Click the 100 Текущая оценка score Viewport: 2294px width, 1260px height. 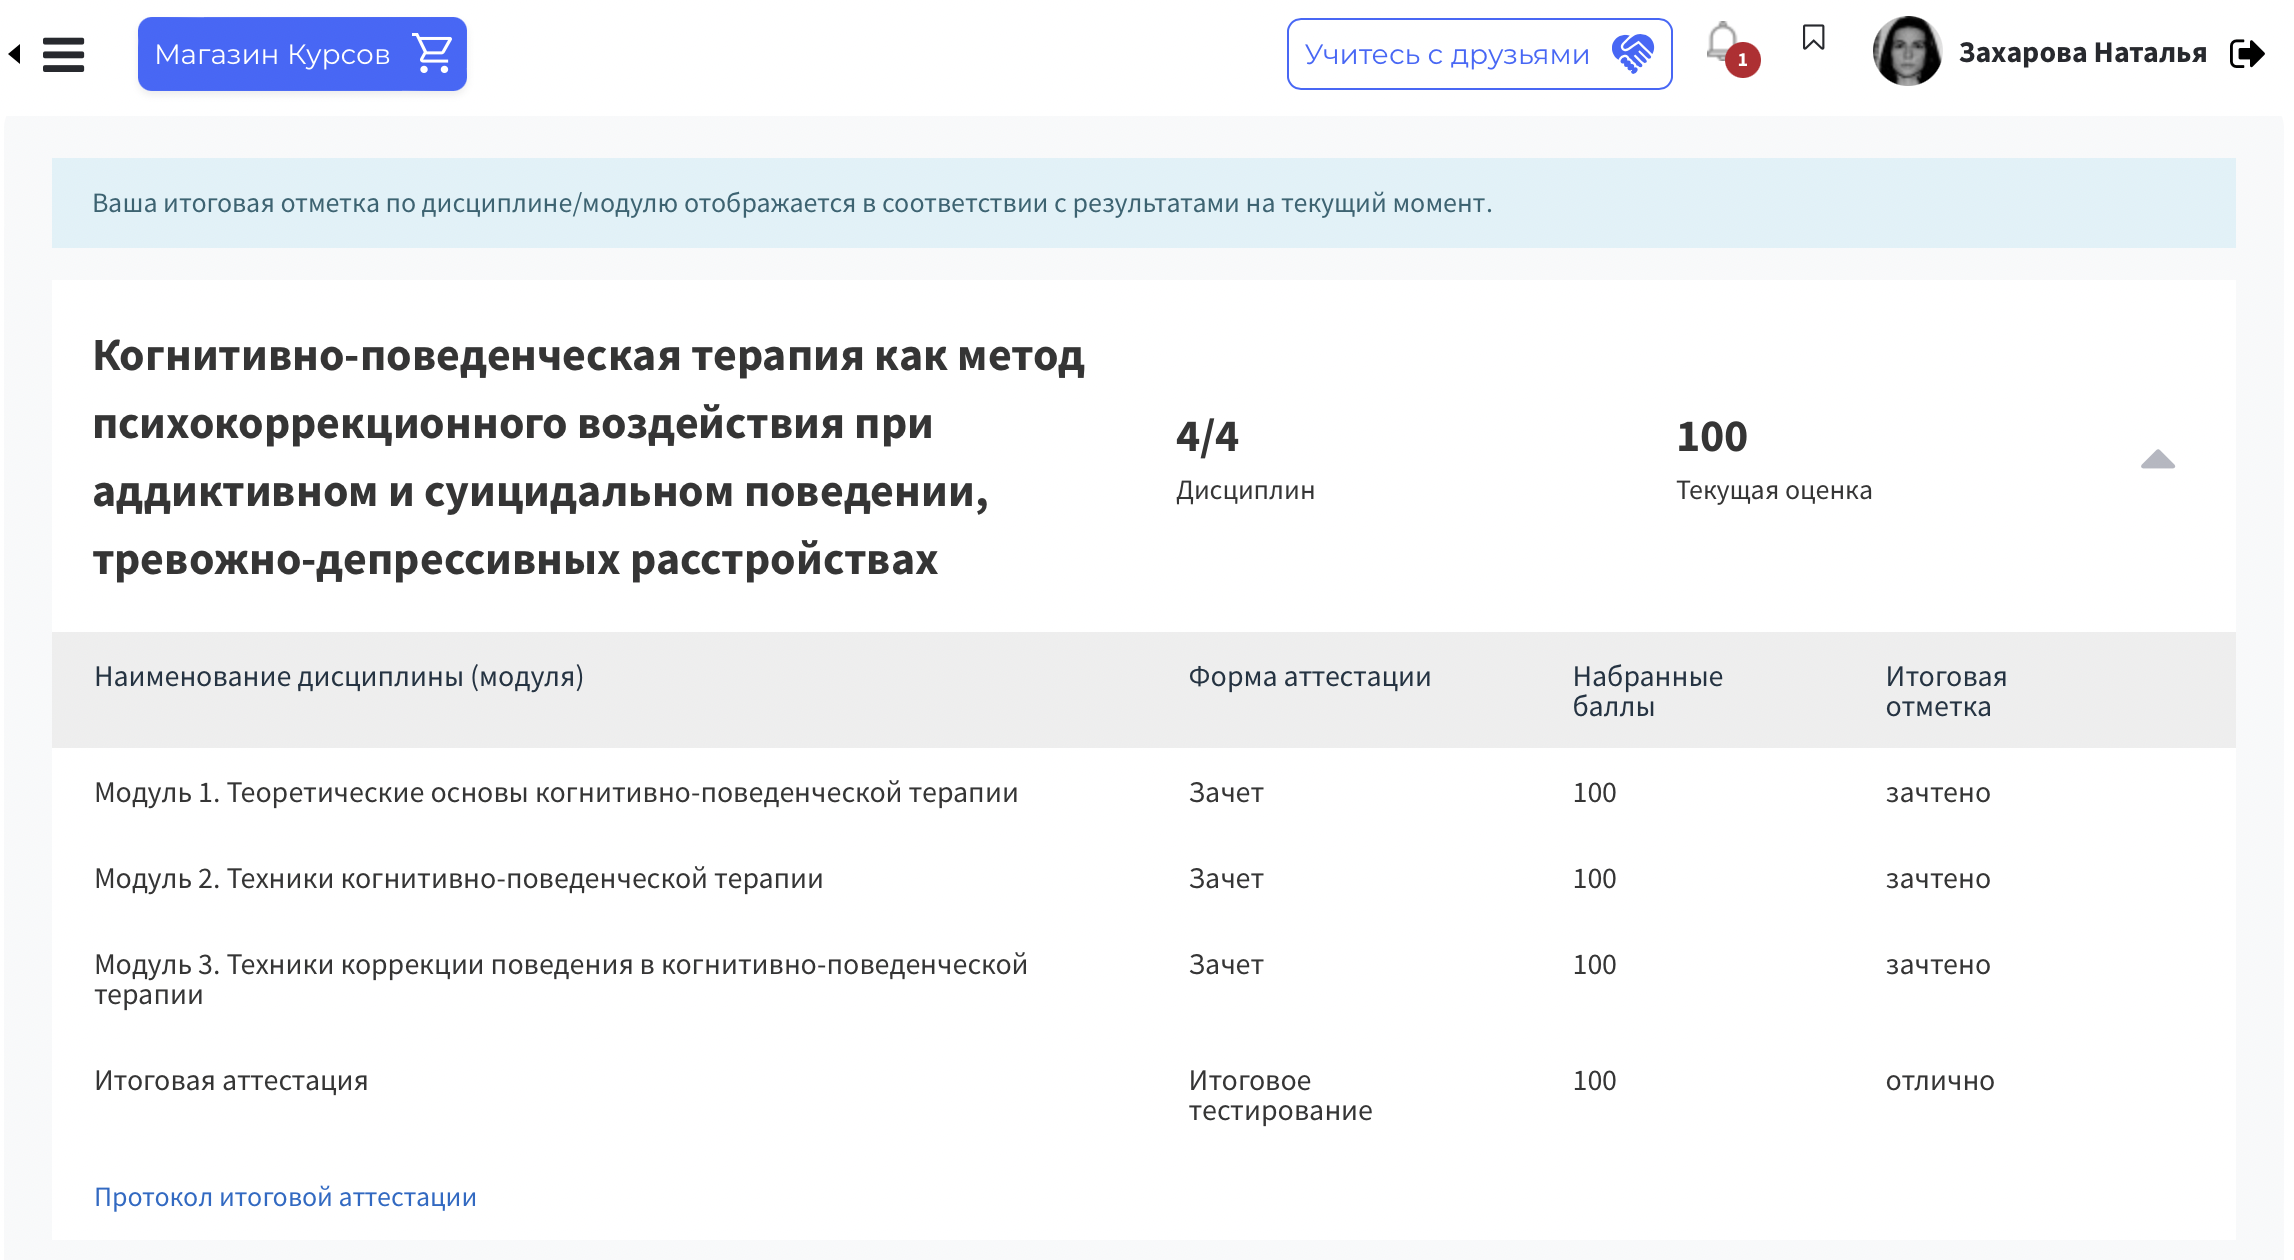pyautogui.click(x=1711, y=437)
